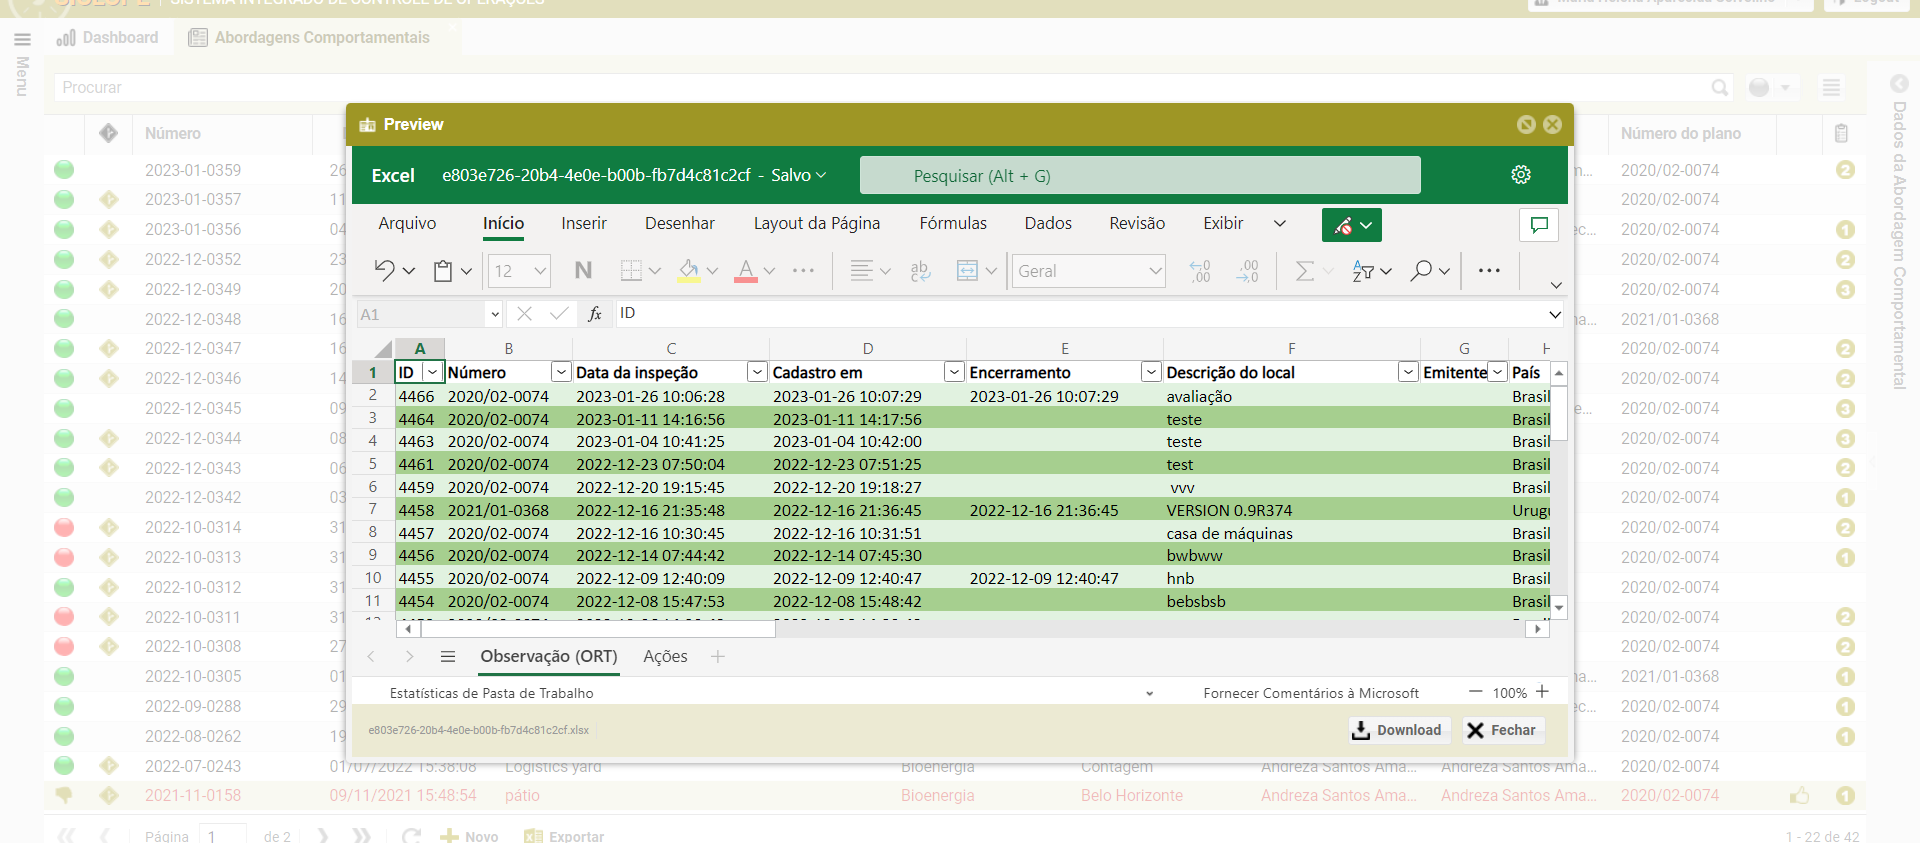Switch to the Ações sheet tab
1920x843 pixels.
(x=665, y=657)
